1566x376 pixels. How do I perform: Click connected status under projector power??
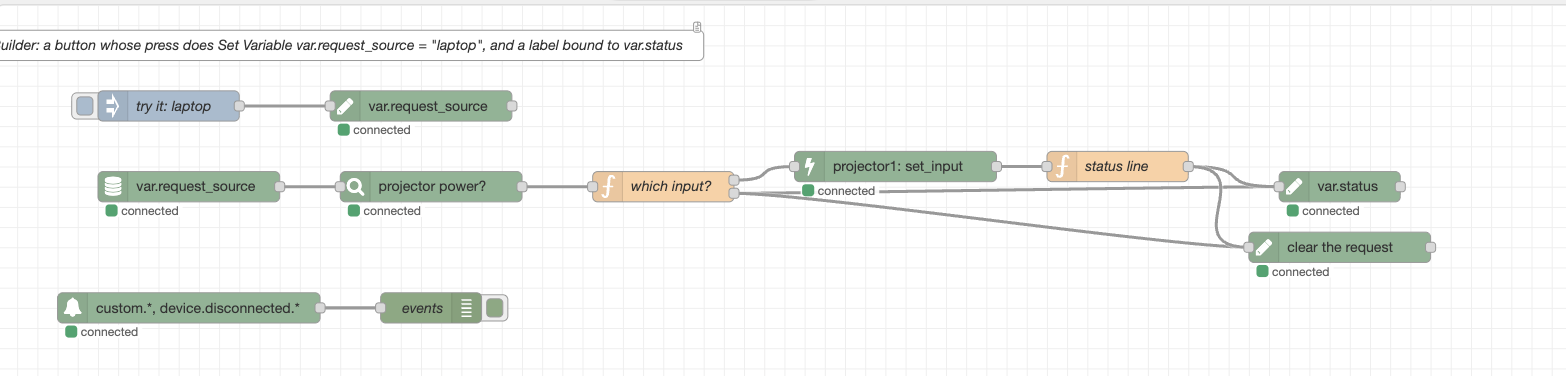tap(384, 211)
